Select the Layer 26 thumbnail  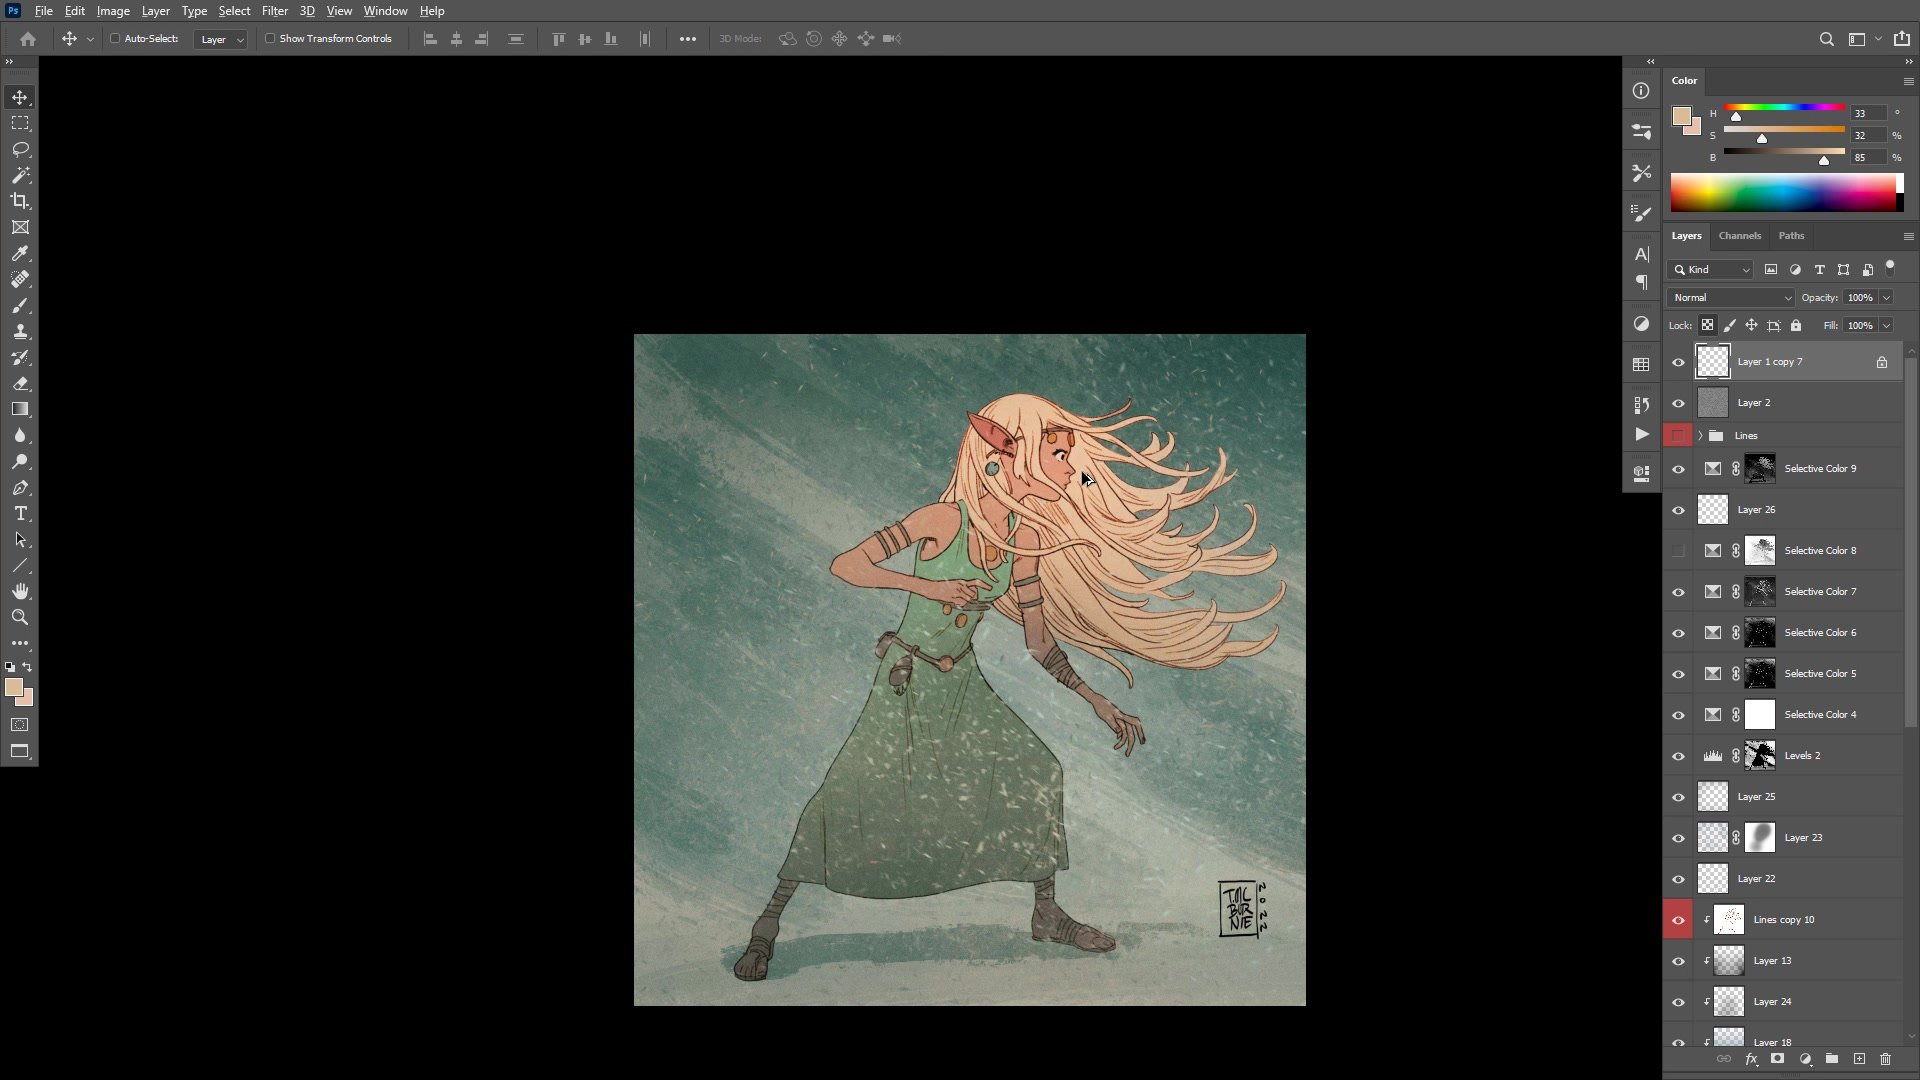point(1713,510)
